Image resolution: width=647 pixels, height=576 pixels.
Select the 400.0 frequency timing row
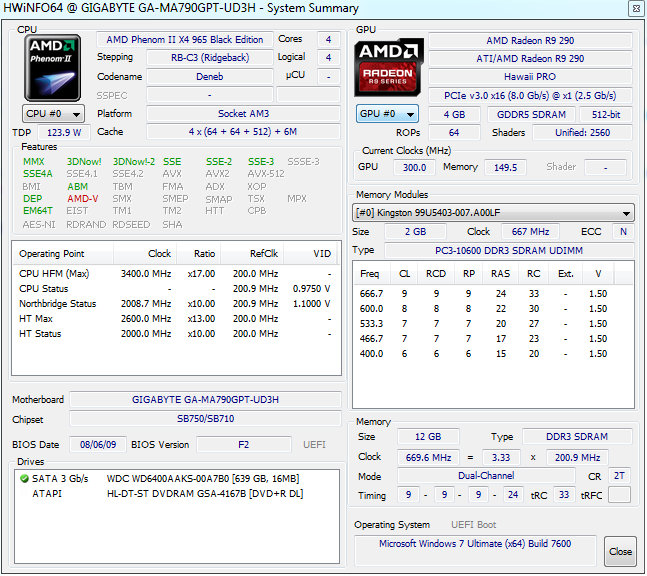click(x=491, y=354)
